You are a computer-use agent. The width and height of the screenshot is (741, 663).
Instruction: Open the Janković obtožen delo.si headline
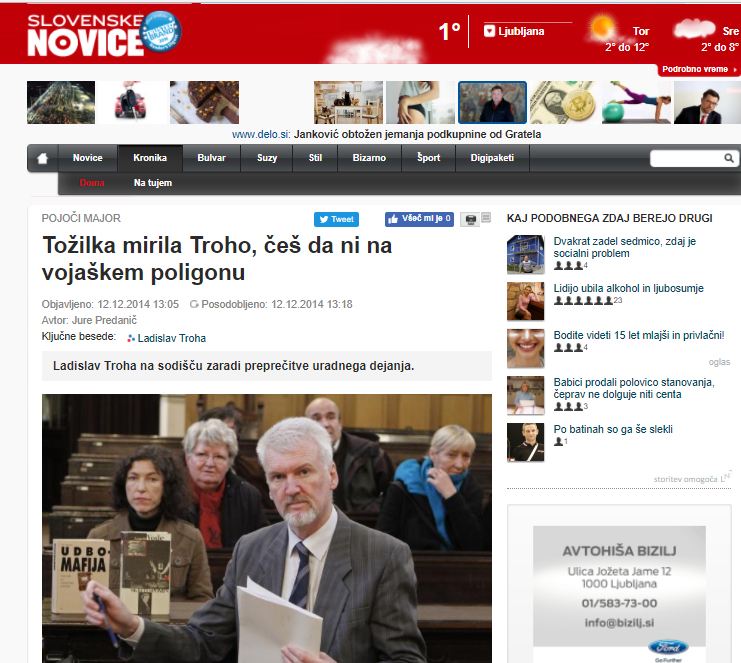point(418,134)
